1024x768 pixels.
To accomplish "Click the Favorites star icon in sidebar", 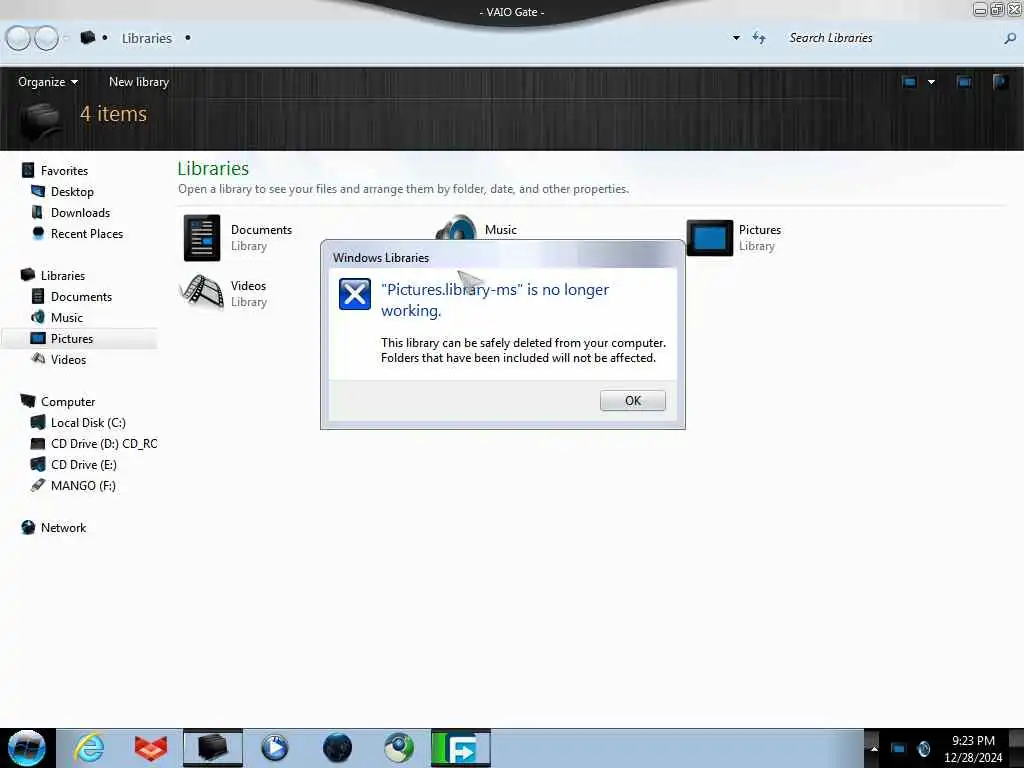I will [x=27, y=170].
